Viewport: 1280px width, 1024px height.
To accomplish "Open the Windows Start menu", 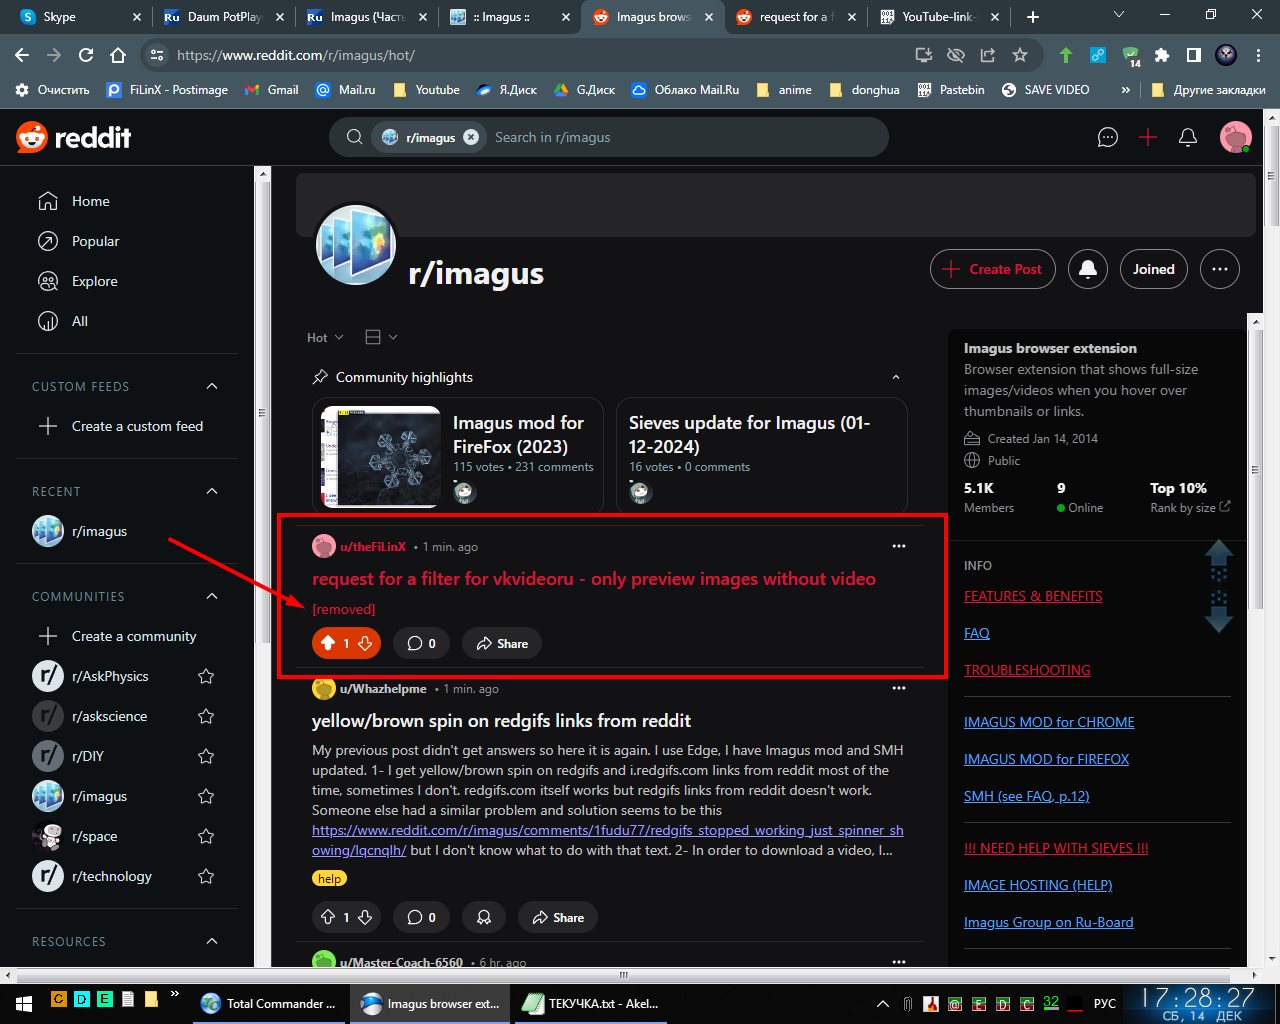I will [24, 1003].
